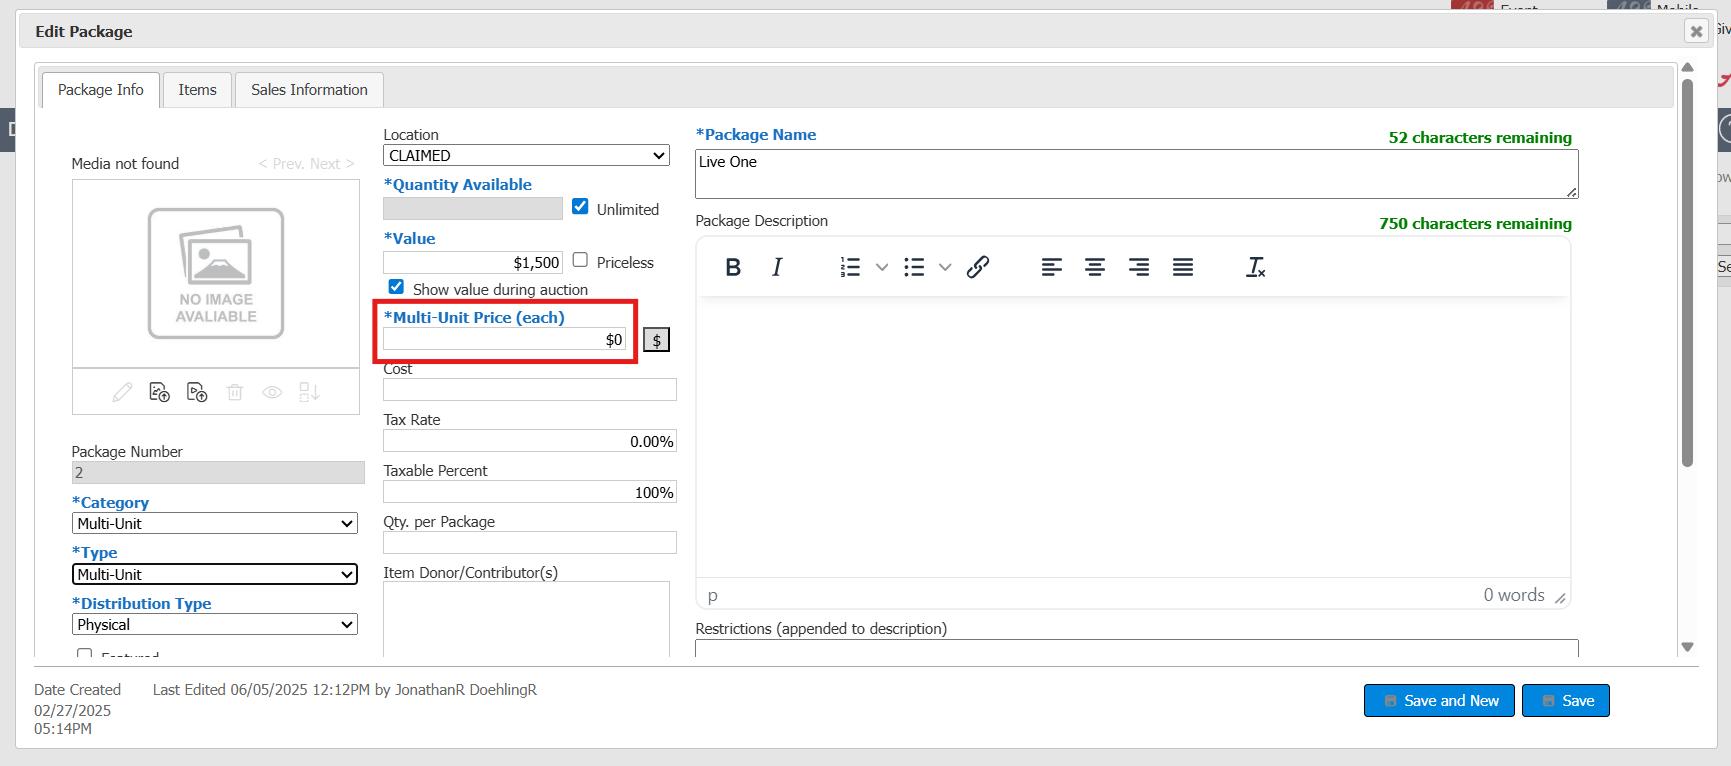Image resolution: width=1731 pixels, height=766 pixels.
Task: Toggle bold formatting in description editor
Action: (733, 267)
